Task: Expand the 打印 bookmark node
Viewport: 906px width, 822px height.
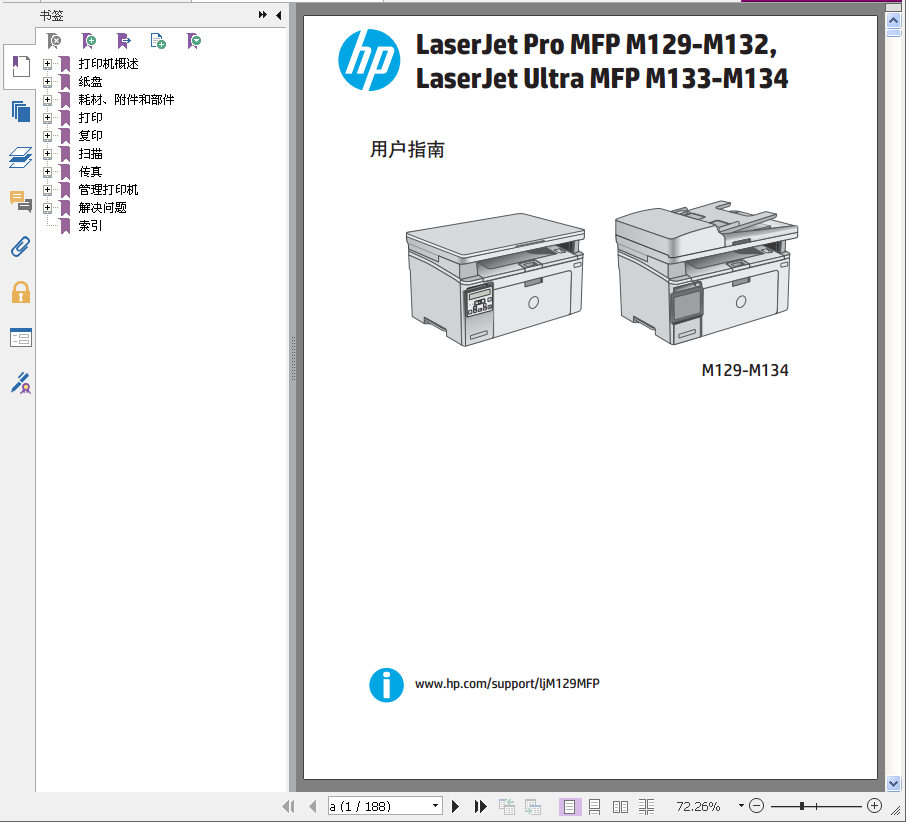Action: (47, 117)
